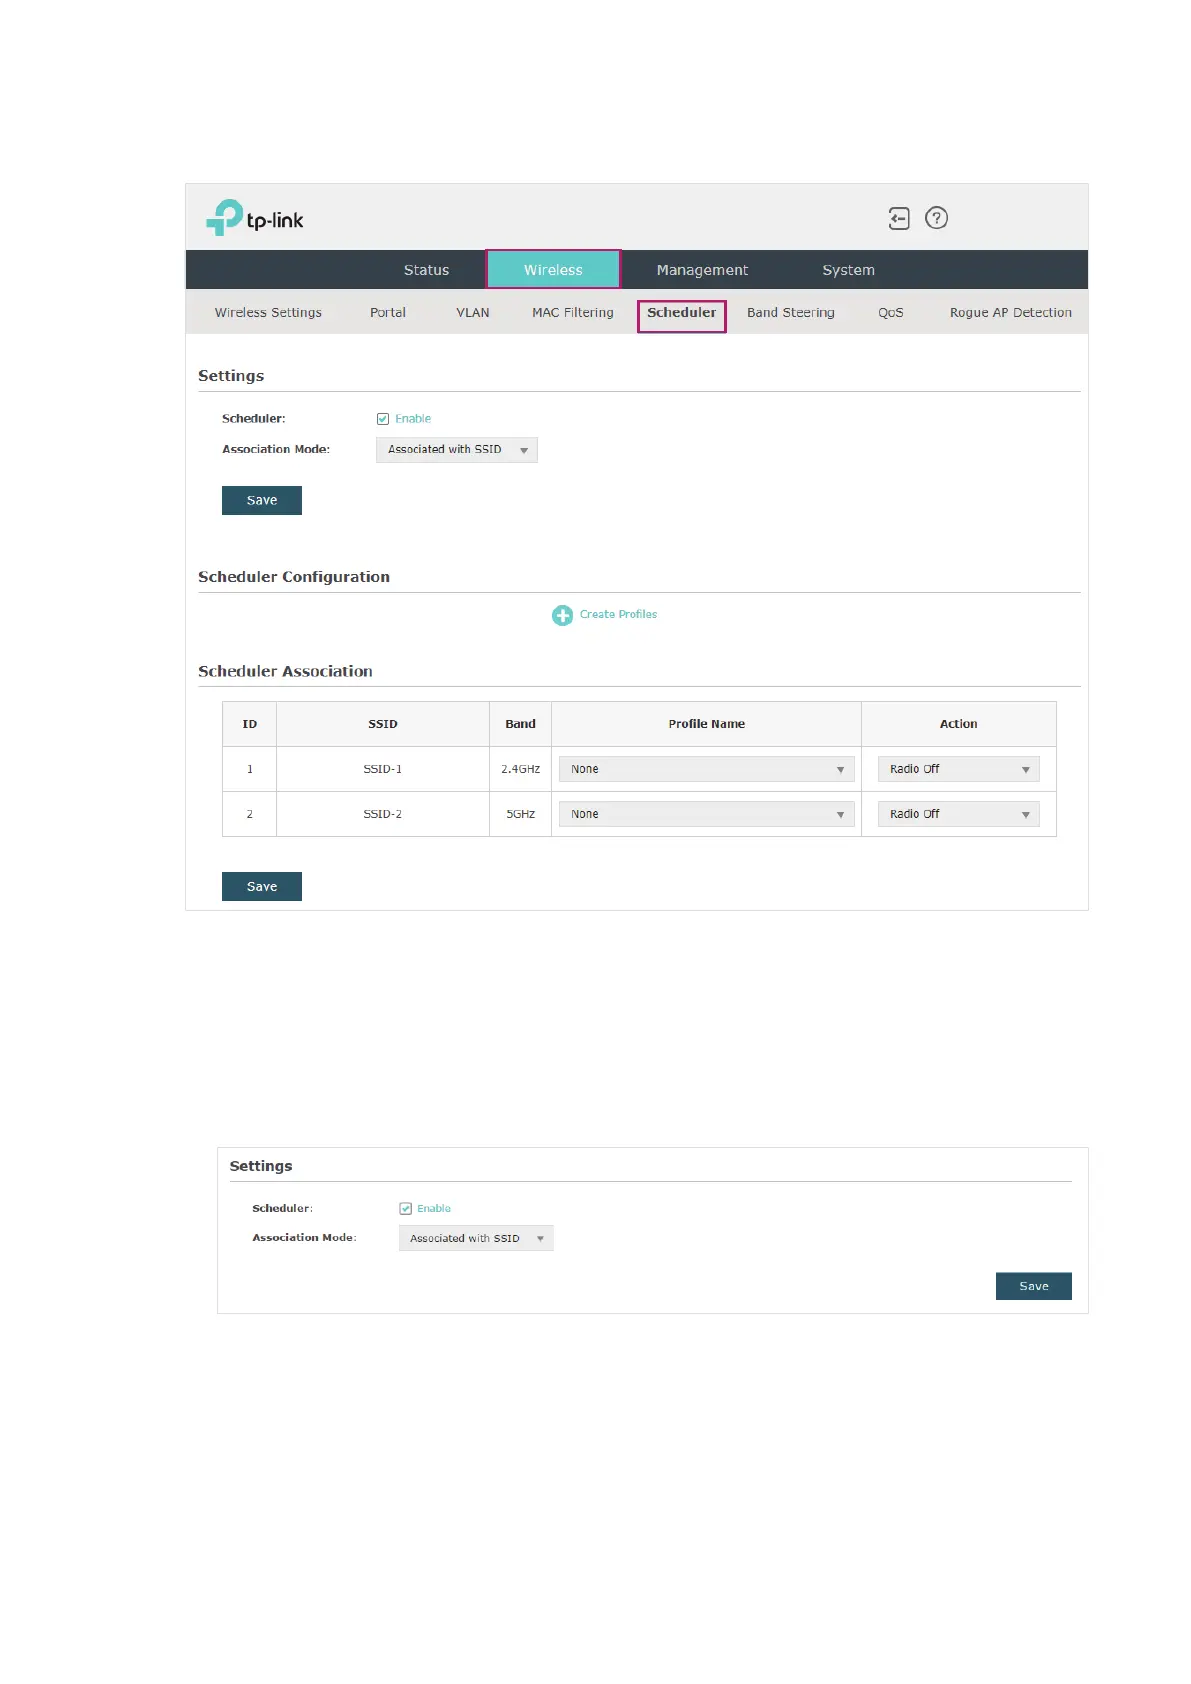Click the Profile Name column header
Screen dimensions: 1191x1684
click(x=707, y=724)
